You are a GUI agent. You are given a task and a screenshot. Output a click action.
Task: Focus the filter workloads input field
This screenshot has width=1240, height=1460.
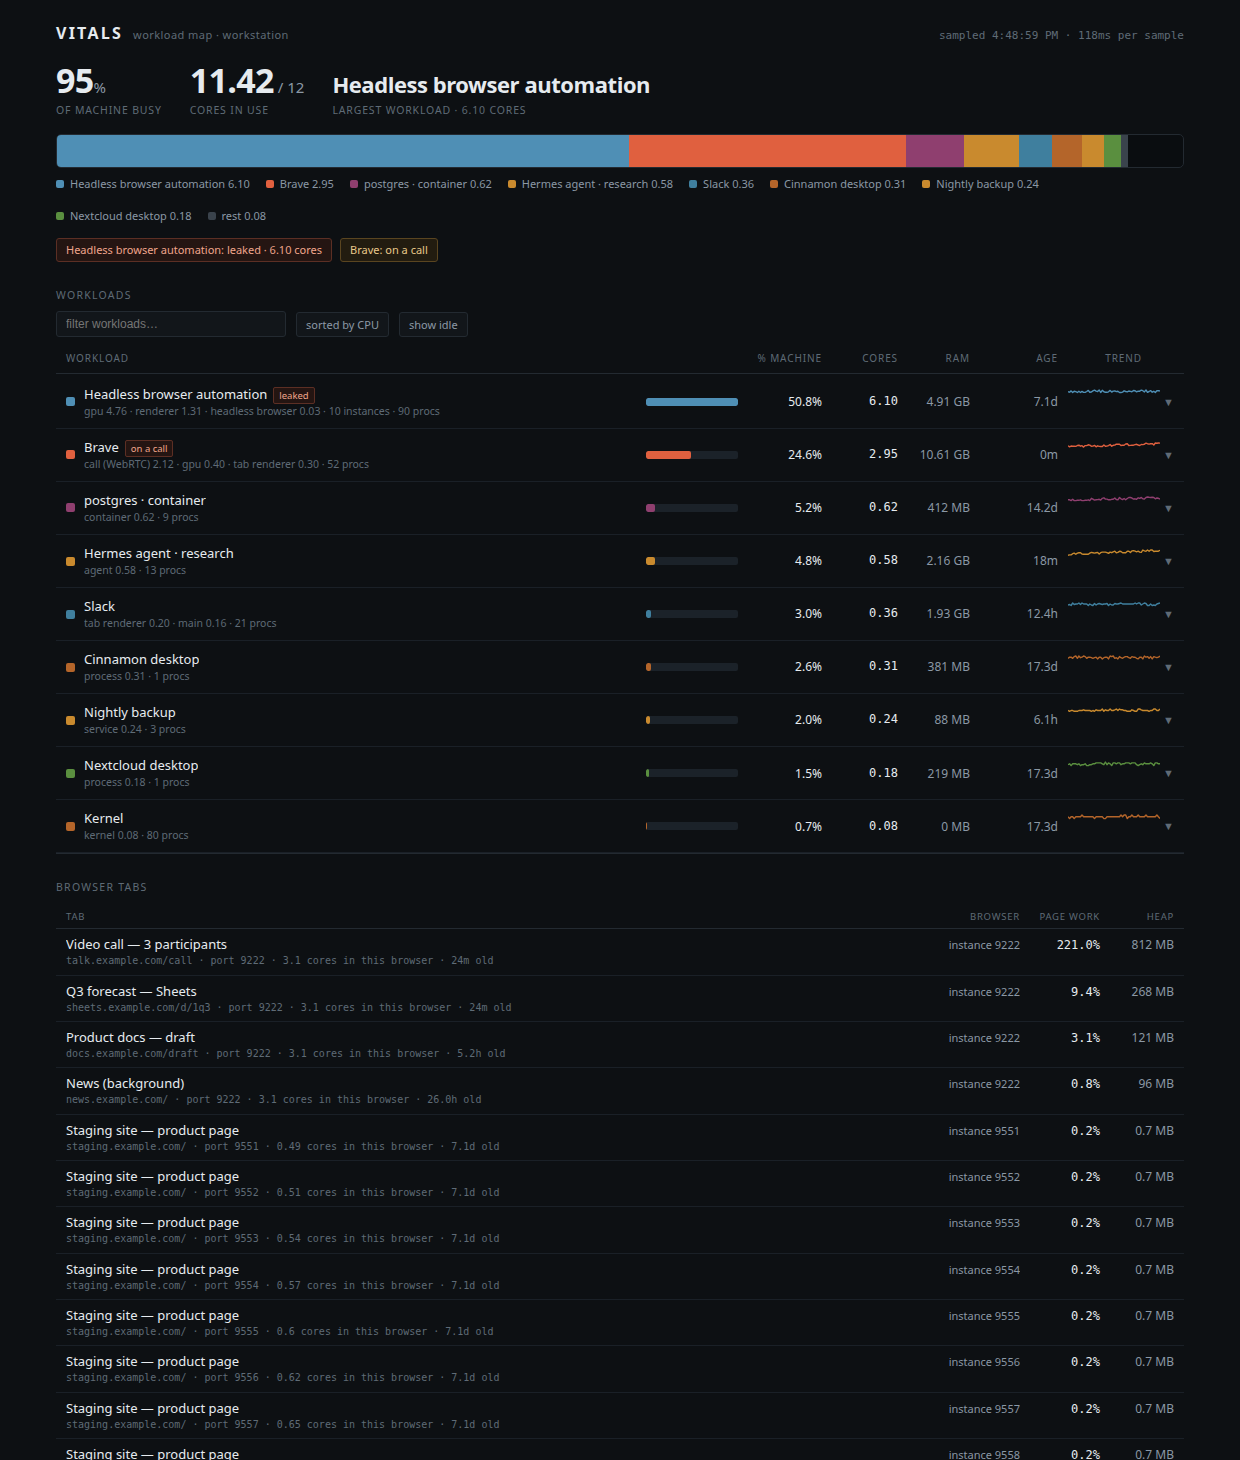171,324
